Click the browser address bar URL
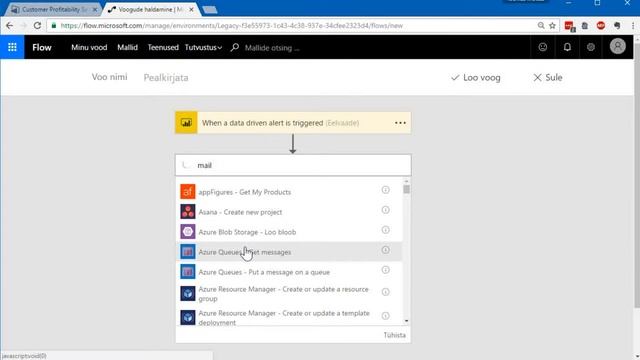 pyautogui.click(x=231, y=26)
